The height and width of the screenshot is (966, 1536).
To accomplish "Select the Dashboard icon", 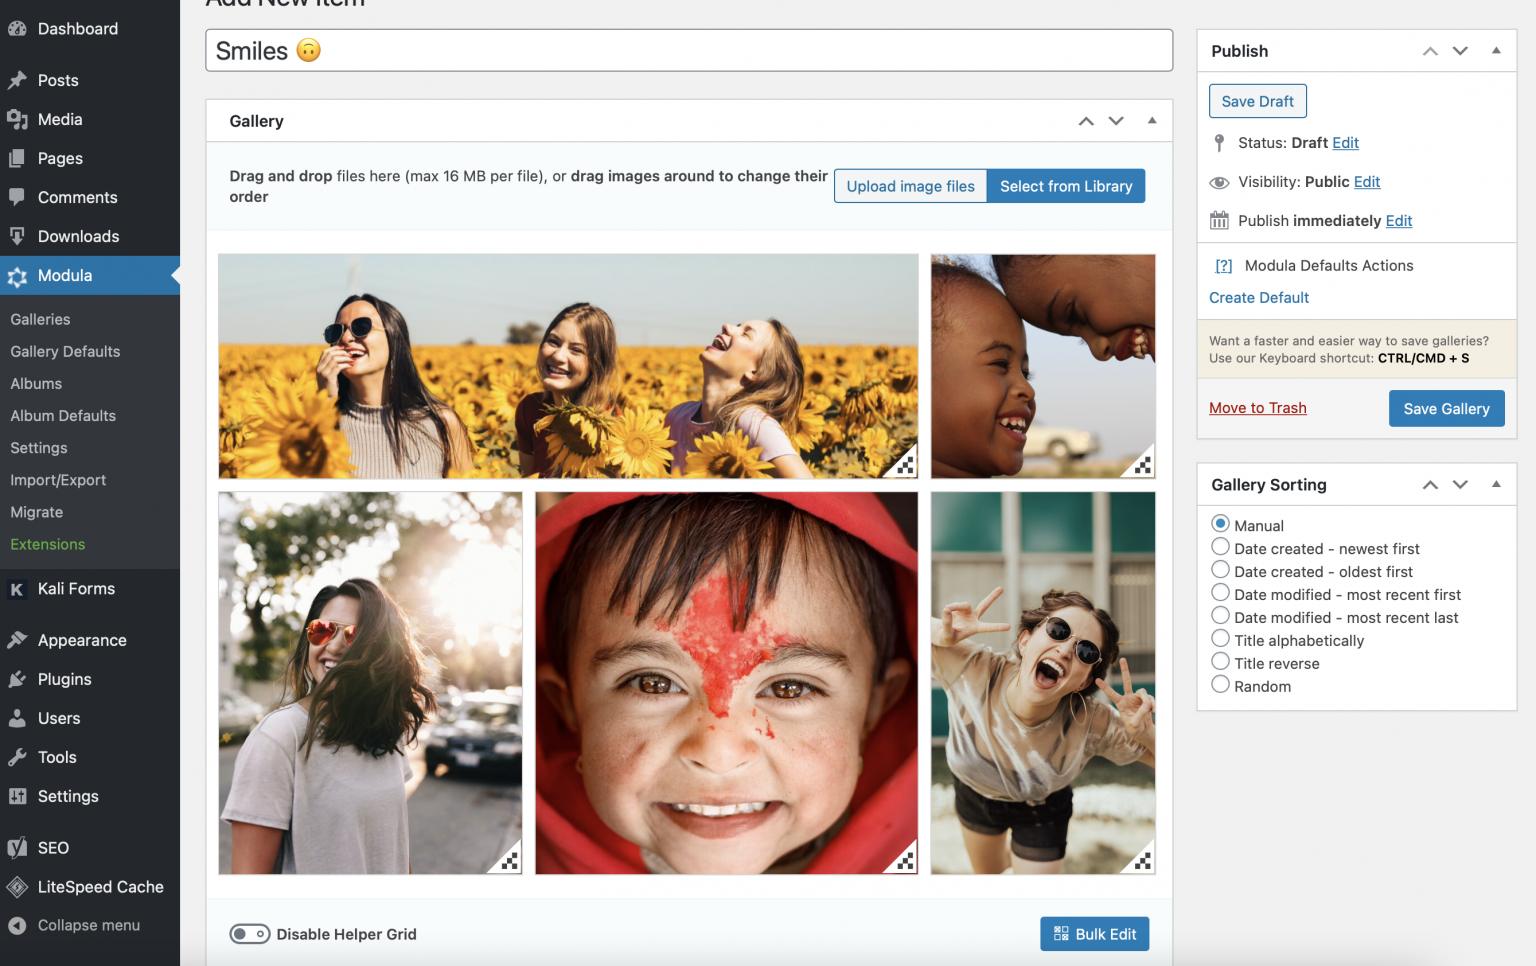I will click(17, 28).
